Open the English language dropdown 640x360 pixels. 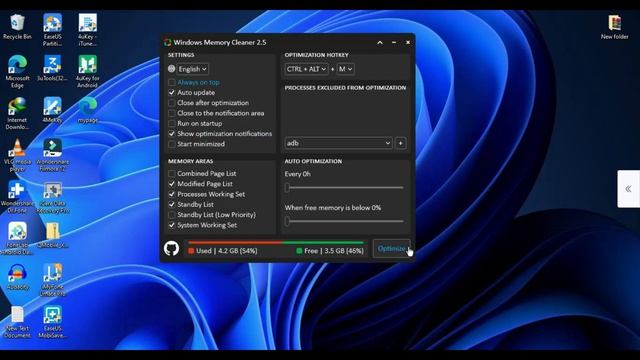pos(193,69)
